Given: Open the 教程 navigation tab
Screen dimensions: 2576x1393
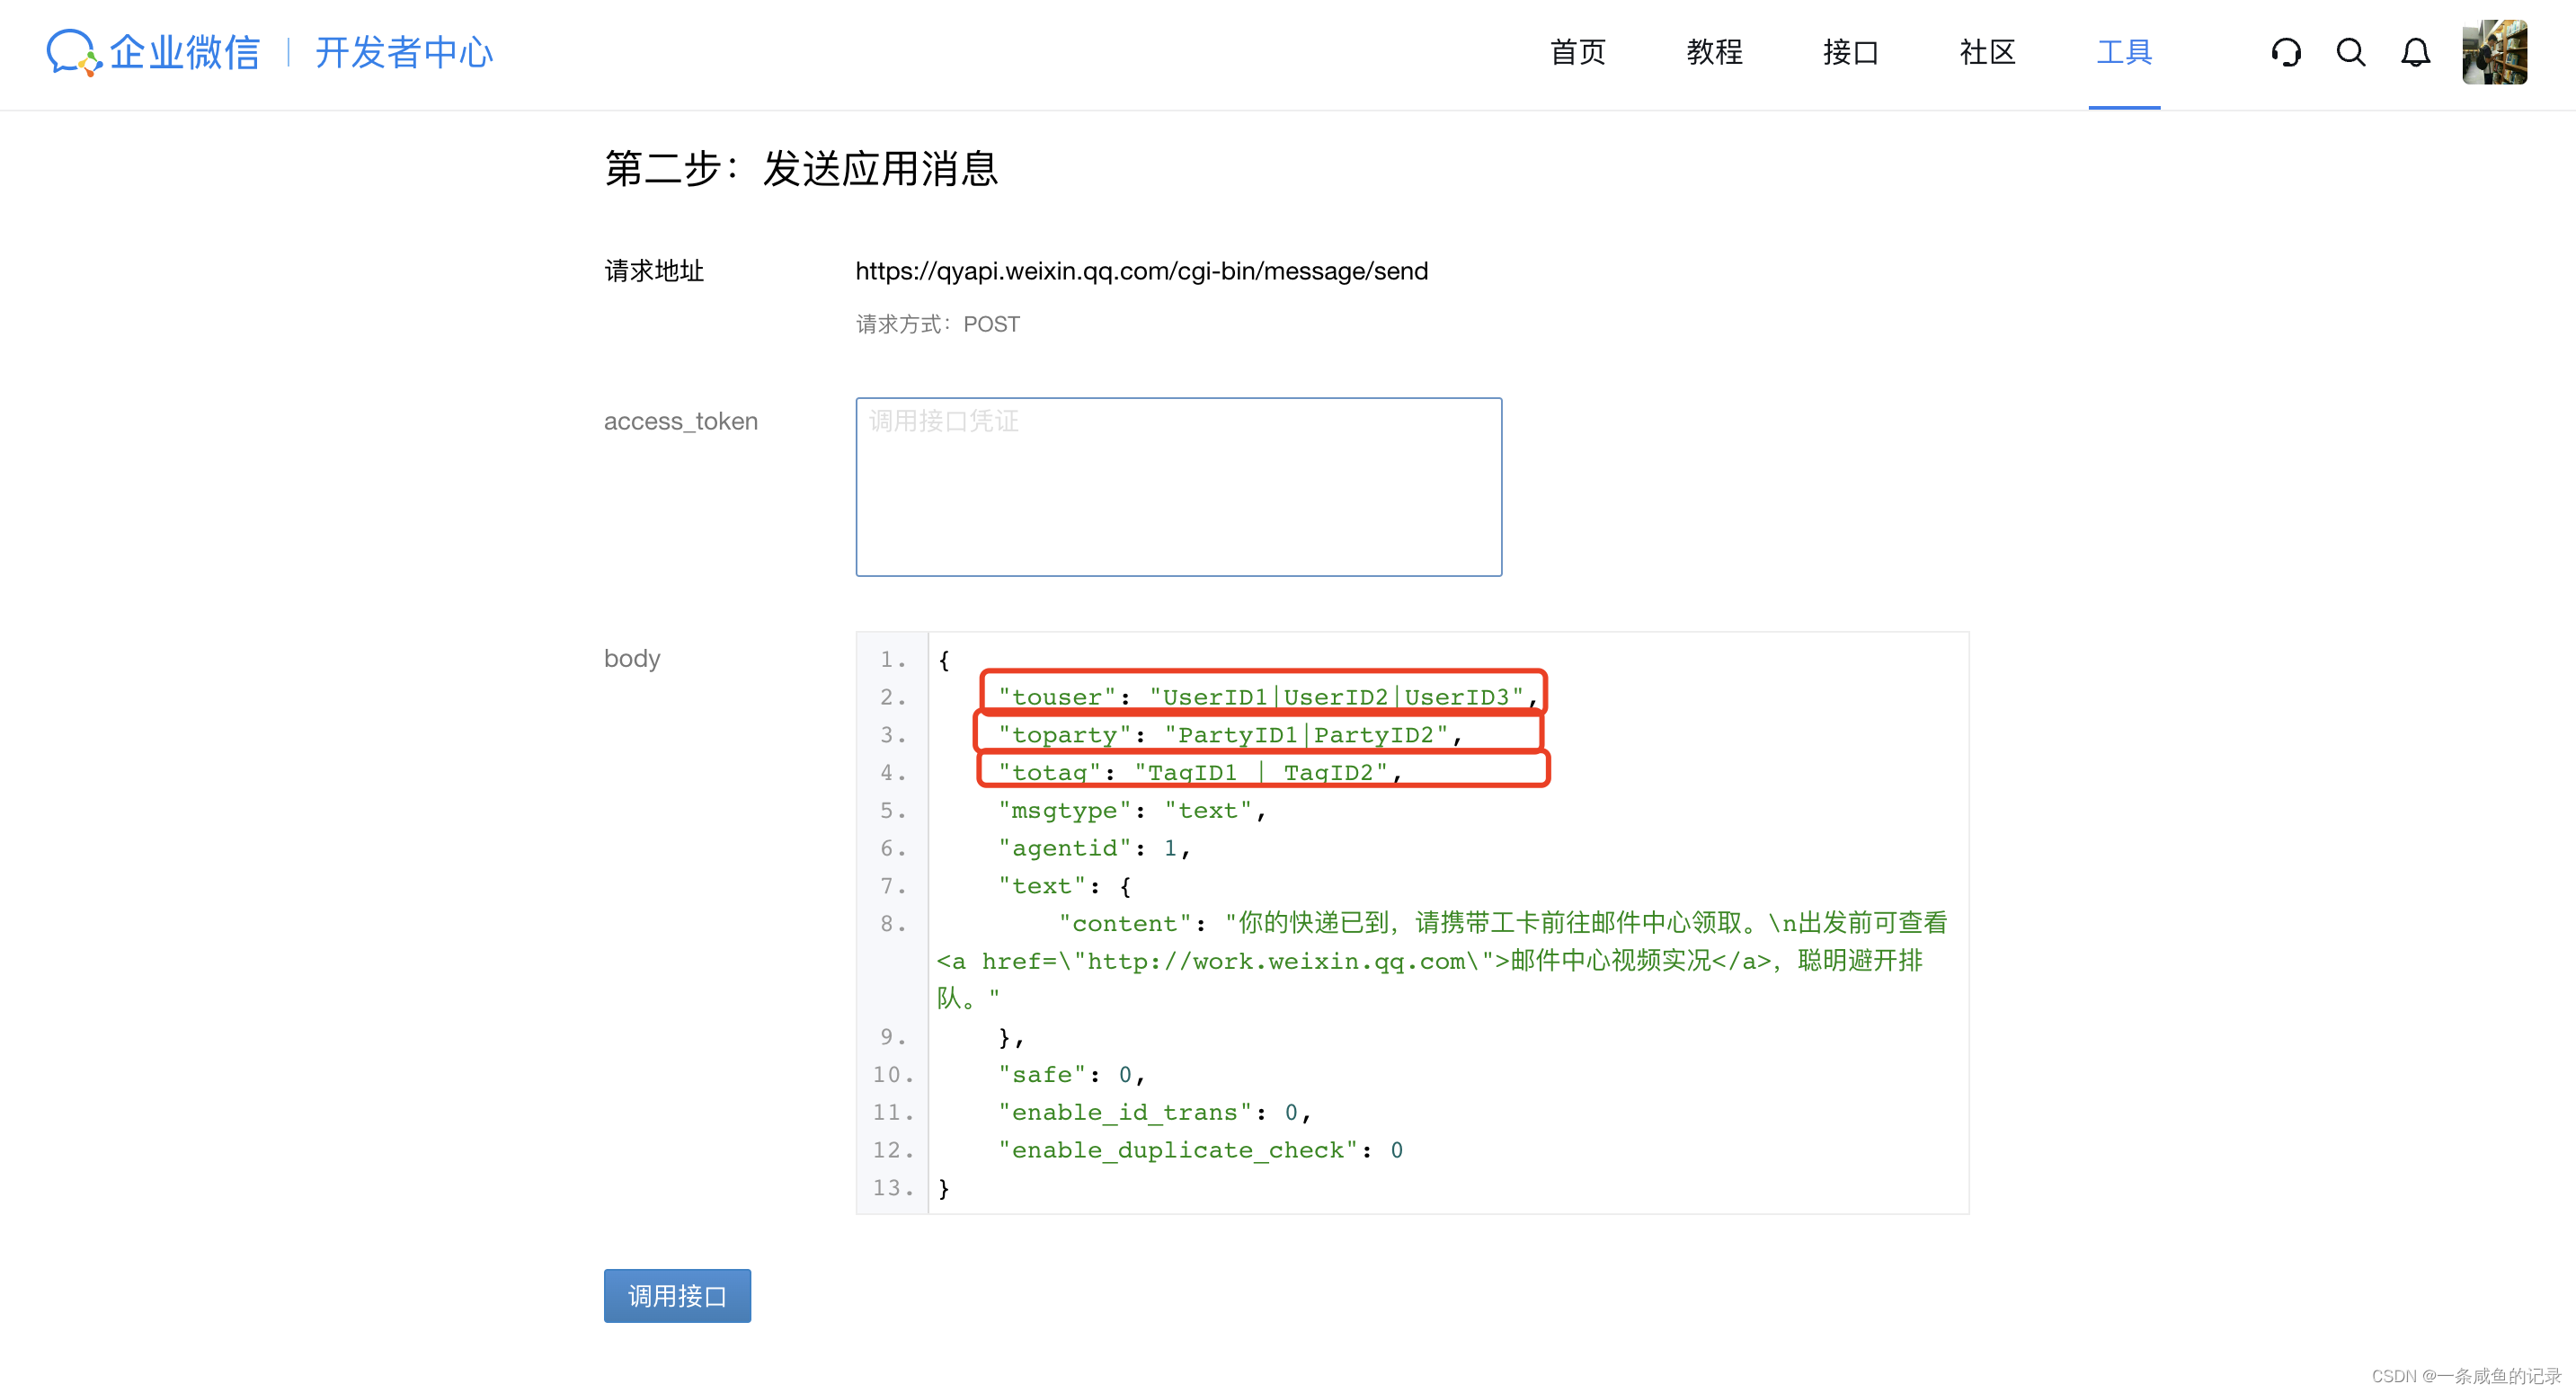Looking at the screenshot, I should point(1714,52).
